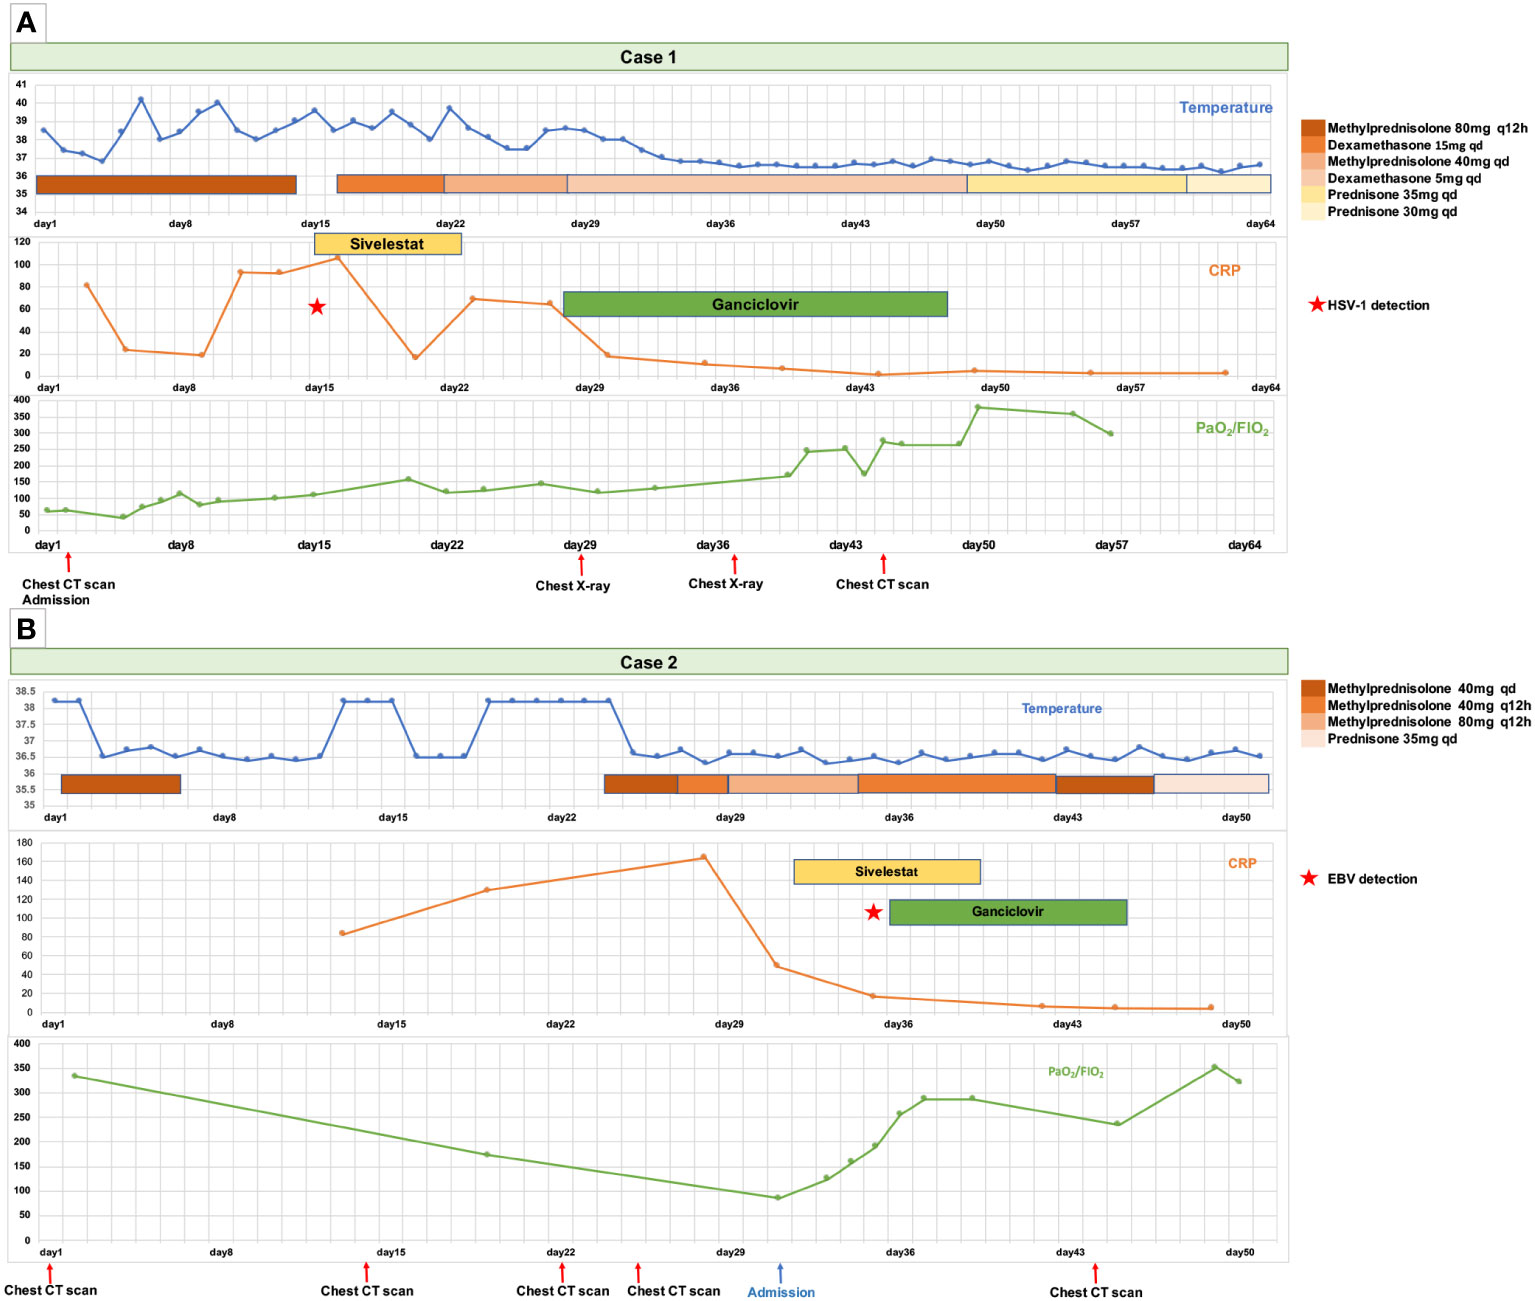1535x1301 pixels.
Task: Click the blue Admission label in Case 2
Action: pos(781,1292)
